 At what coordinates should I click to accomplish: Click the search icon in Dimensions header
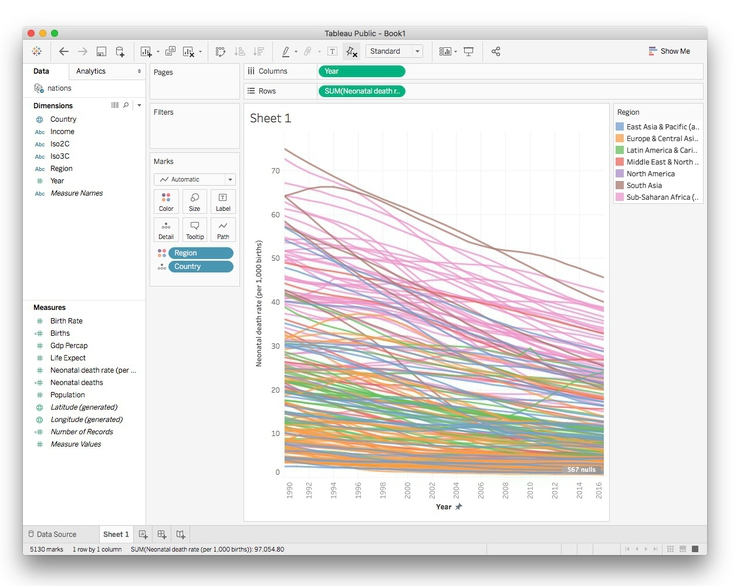point(126,106)
